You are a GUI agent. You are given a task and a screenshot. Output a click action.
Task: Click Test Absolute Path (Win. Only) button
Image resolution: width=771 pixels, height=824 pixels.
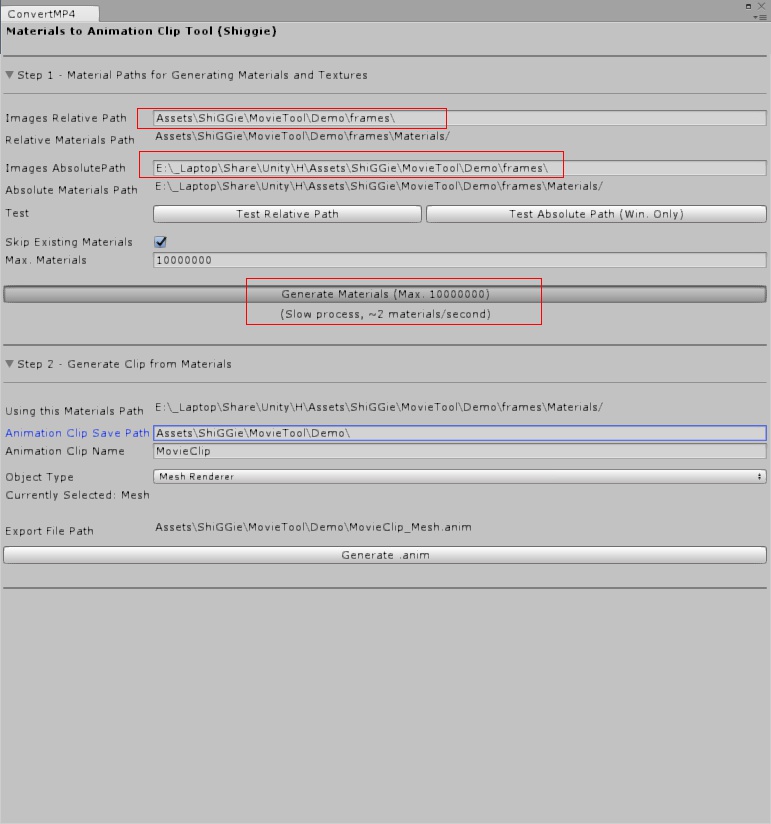point(596,214)
